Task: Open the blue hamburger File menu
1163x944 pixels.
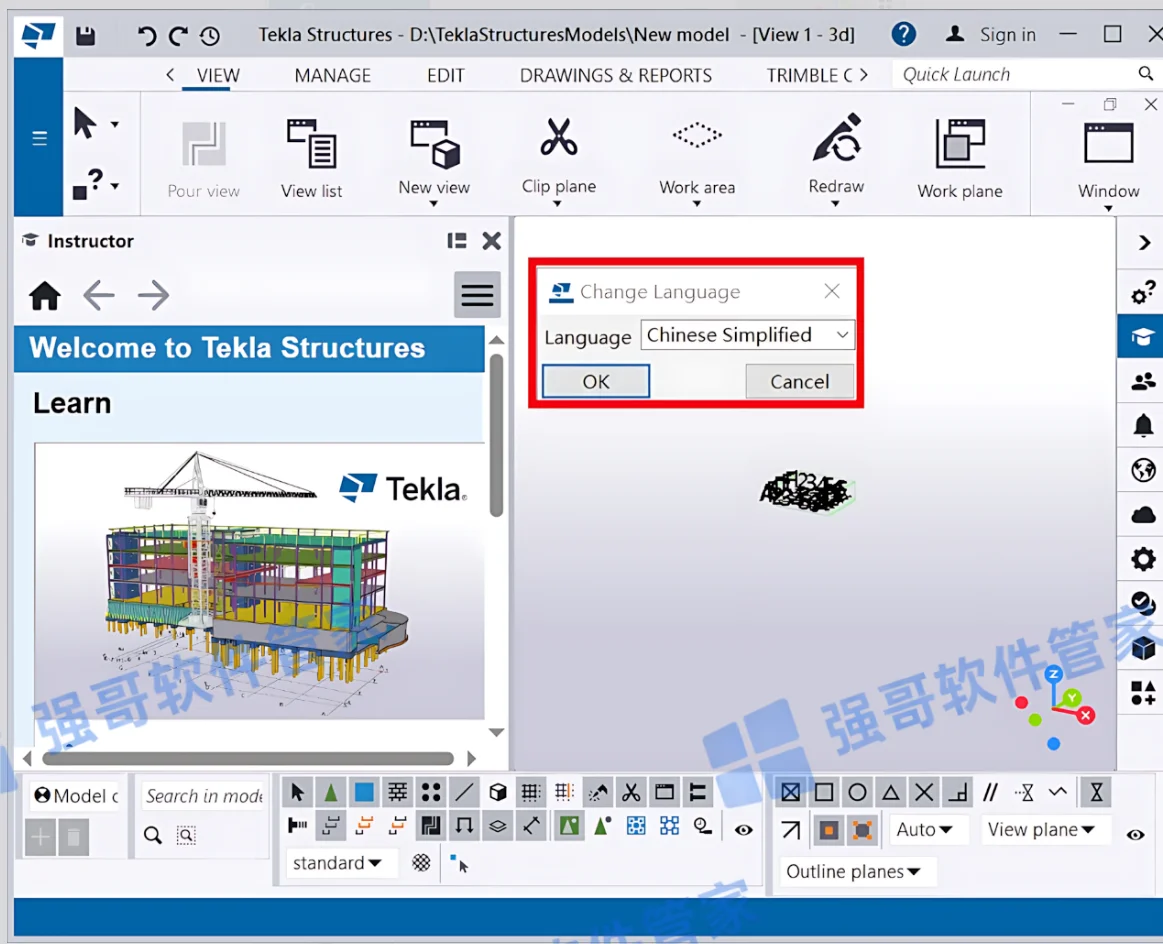Action: pos(39,138)
